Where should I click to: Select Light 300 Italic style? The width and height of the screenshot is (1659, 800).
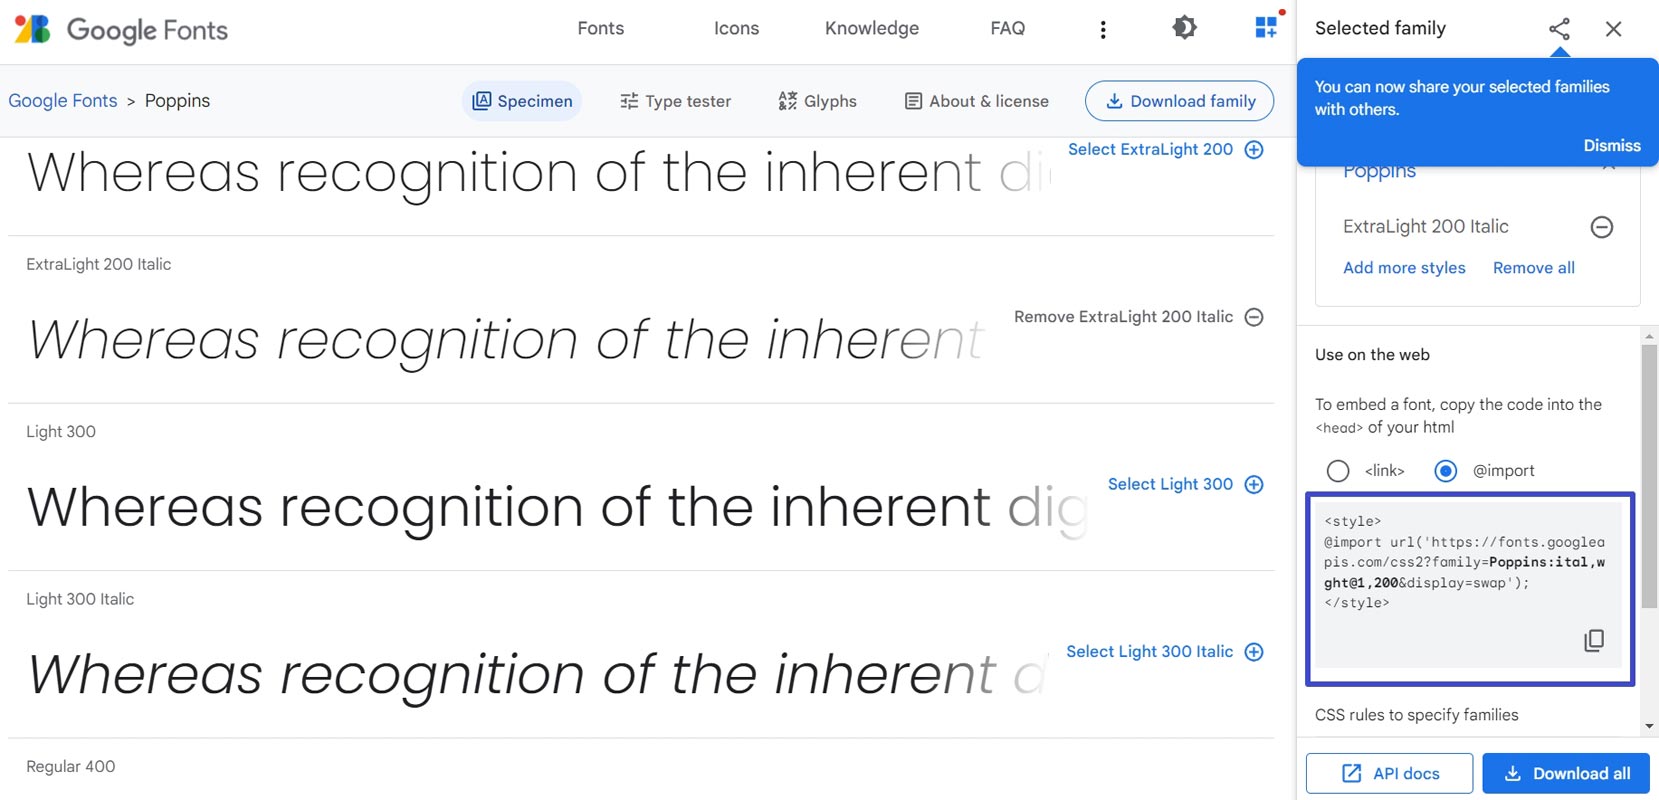pyautogui.click(x=1165, y=652)
